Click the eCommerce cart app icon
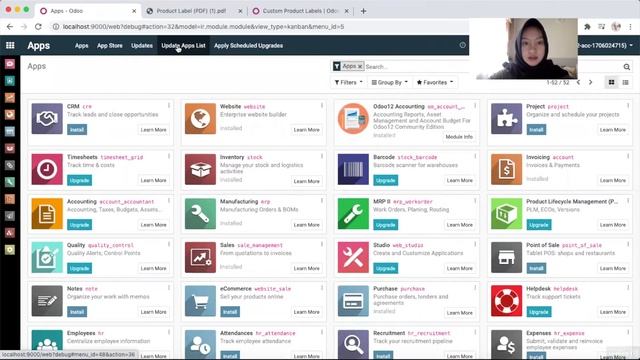The image size is (640, 360). [x=200, y=301]
